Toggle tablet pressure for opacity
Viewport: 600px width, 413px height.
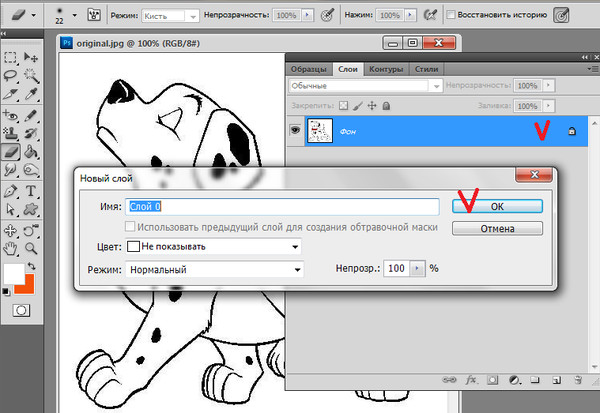(327, 15)
